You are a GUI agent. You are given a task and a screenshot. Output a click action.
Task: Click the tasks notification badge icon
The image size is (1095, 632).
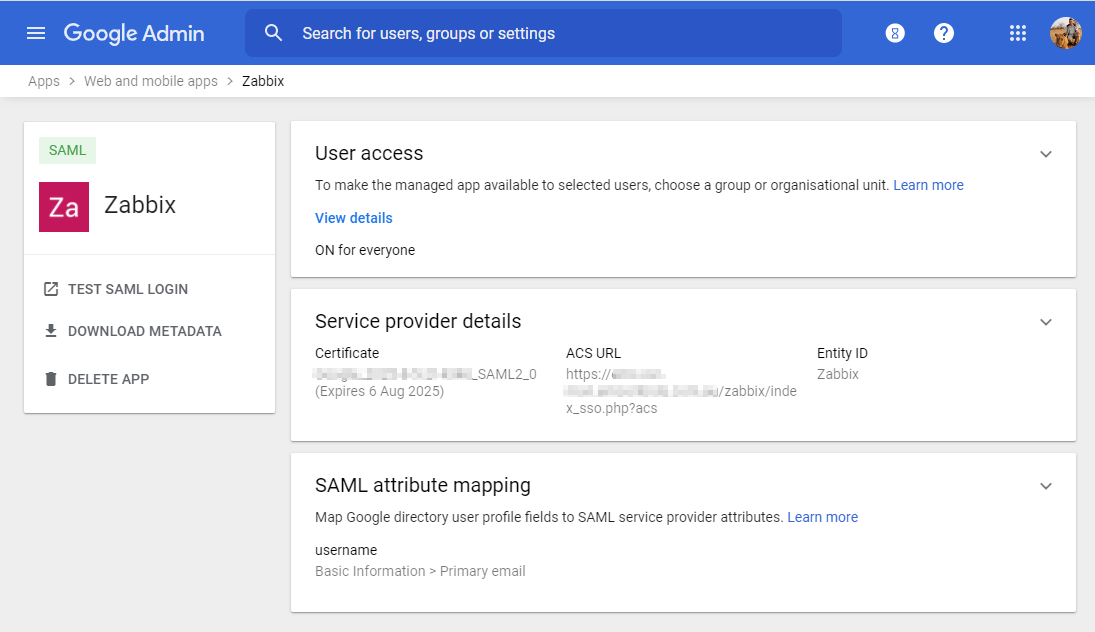tap(894, 32)
